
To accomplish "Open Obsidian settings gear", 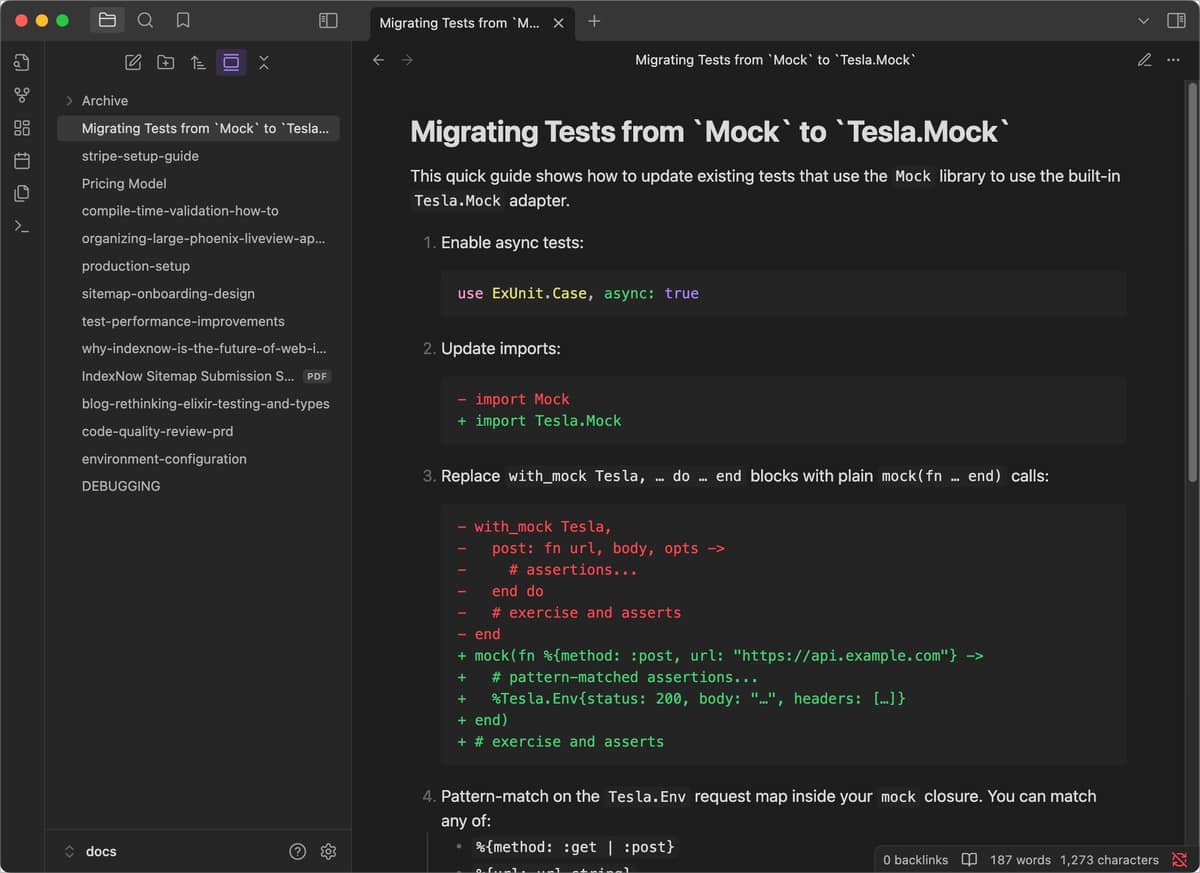I will click(328, 852).
